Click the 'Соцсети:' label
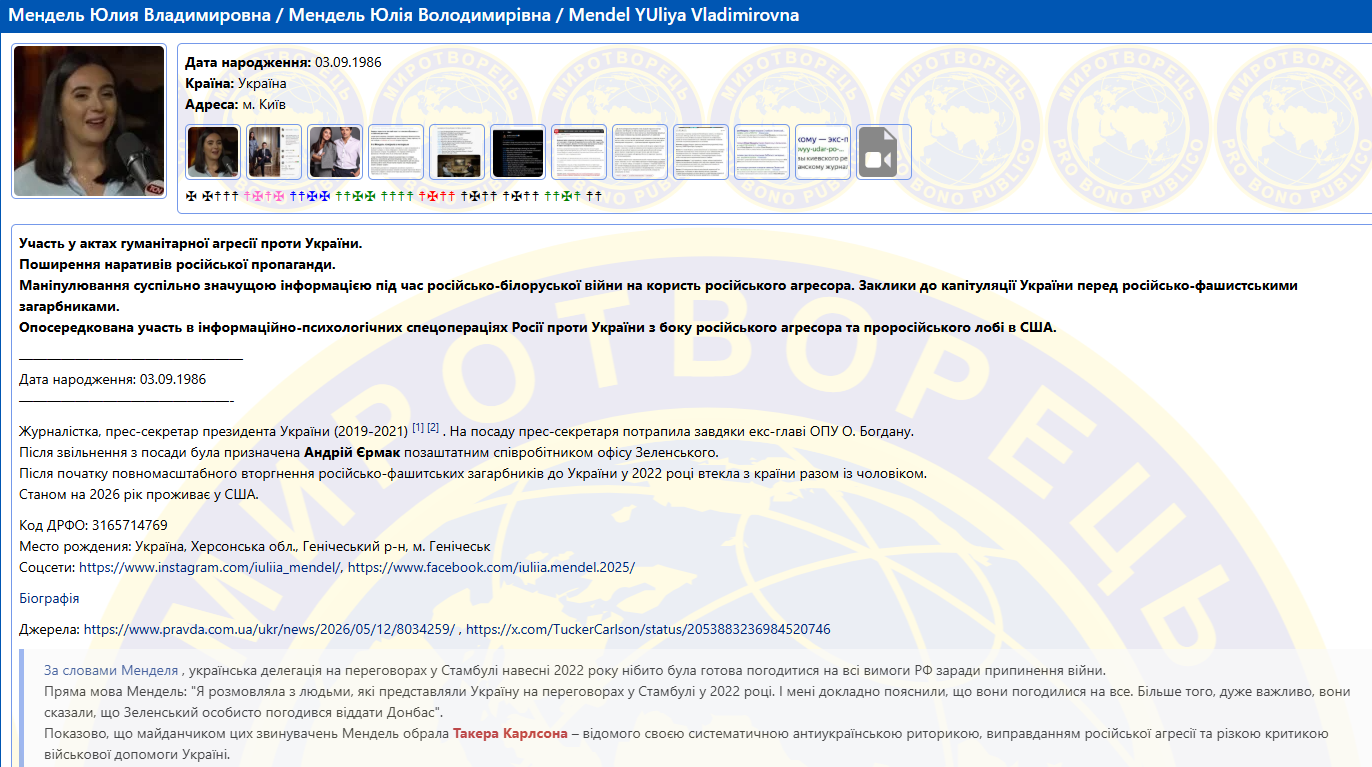 (47, 567)
